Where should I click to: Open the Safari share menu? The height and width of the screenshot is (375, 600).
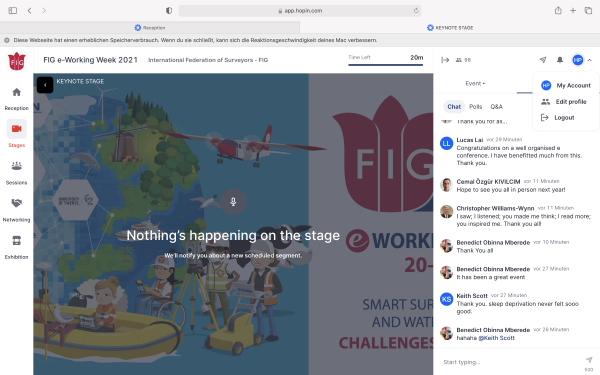558,11
